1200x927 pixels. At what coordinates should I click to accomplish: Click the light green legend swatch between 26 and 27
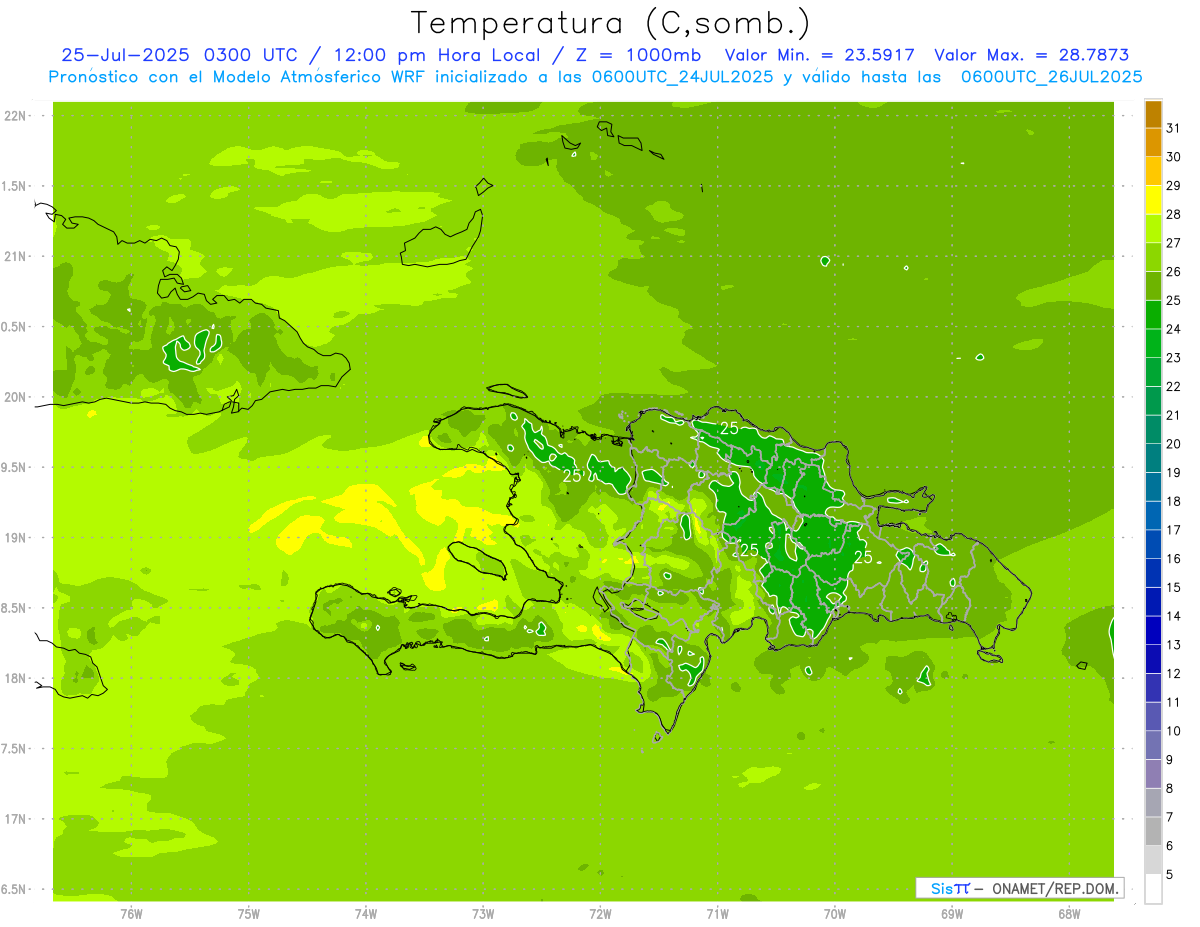coord(1153,258)
